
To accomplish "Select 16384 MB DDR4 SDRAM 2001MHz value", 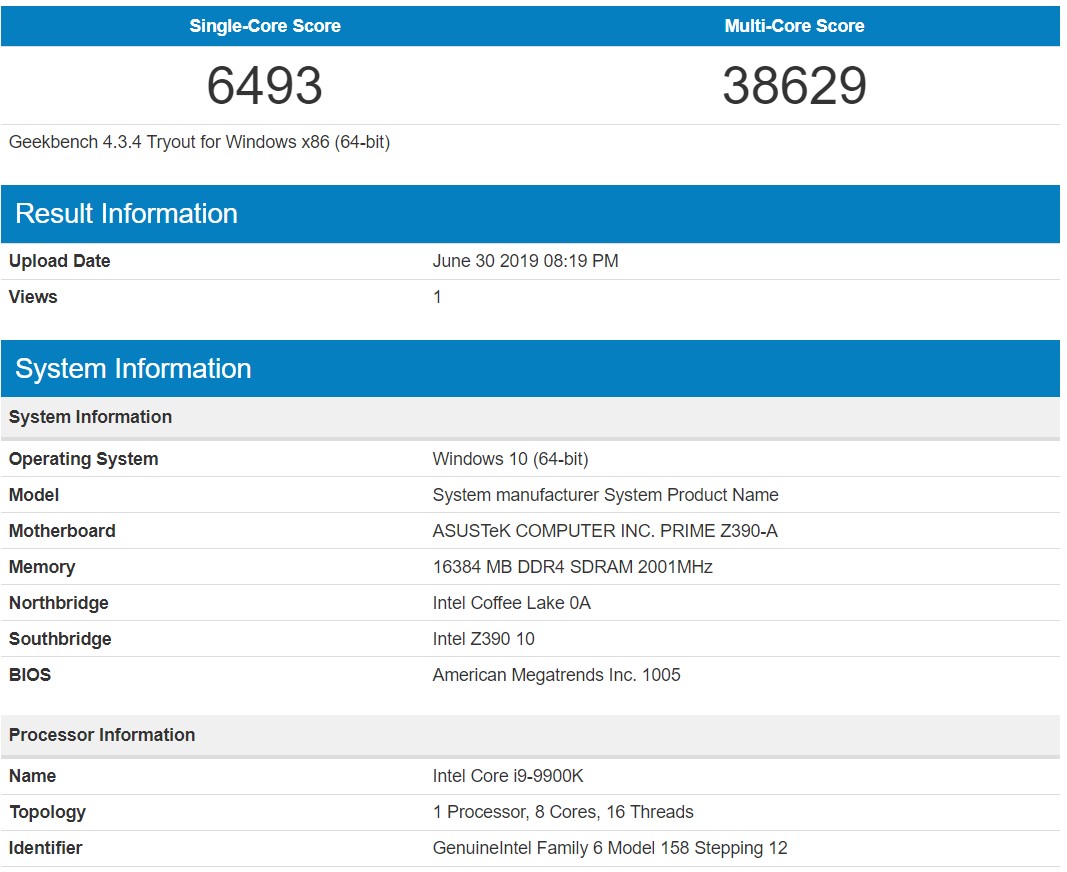I will coord(573,567).
